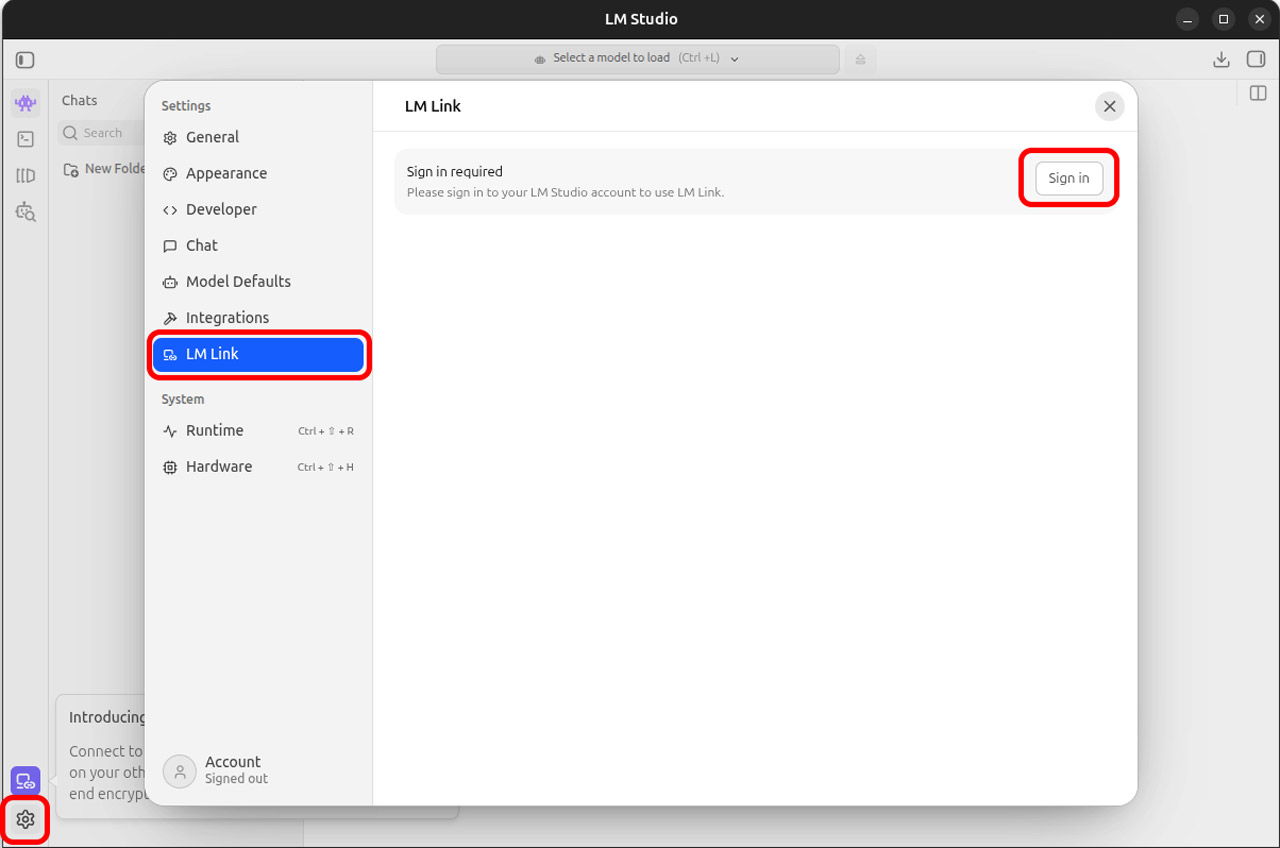1280x848 pixels.
Task: Open the Chat view icon in the left rail
Action: coord(25,103)
